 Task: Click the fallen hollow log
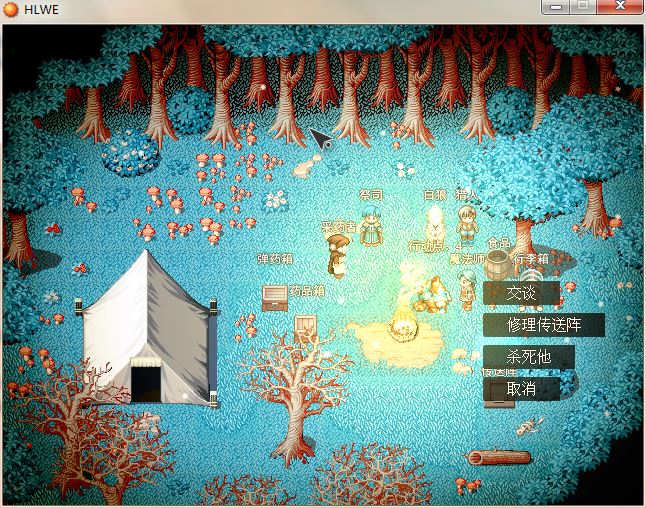coord(499,458)
